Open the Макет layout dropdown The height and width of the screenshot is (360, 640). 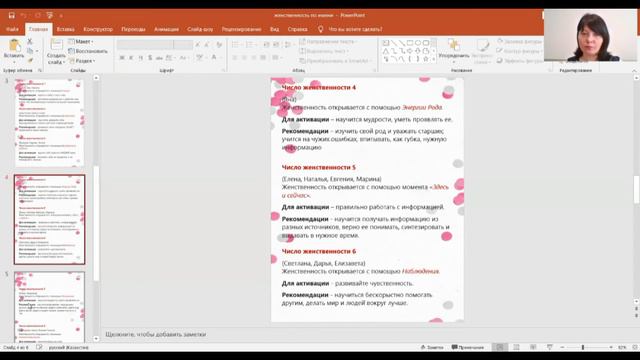click(81, 42)
